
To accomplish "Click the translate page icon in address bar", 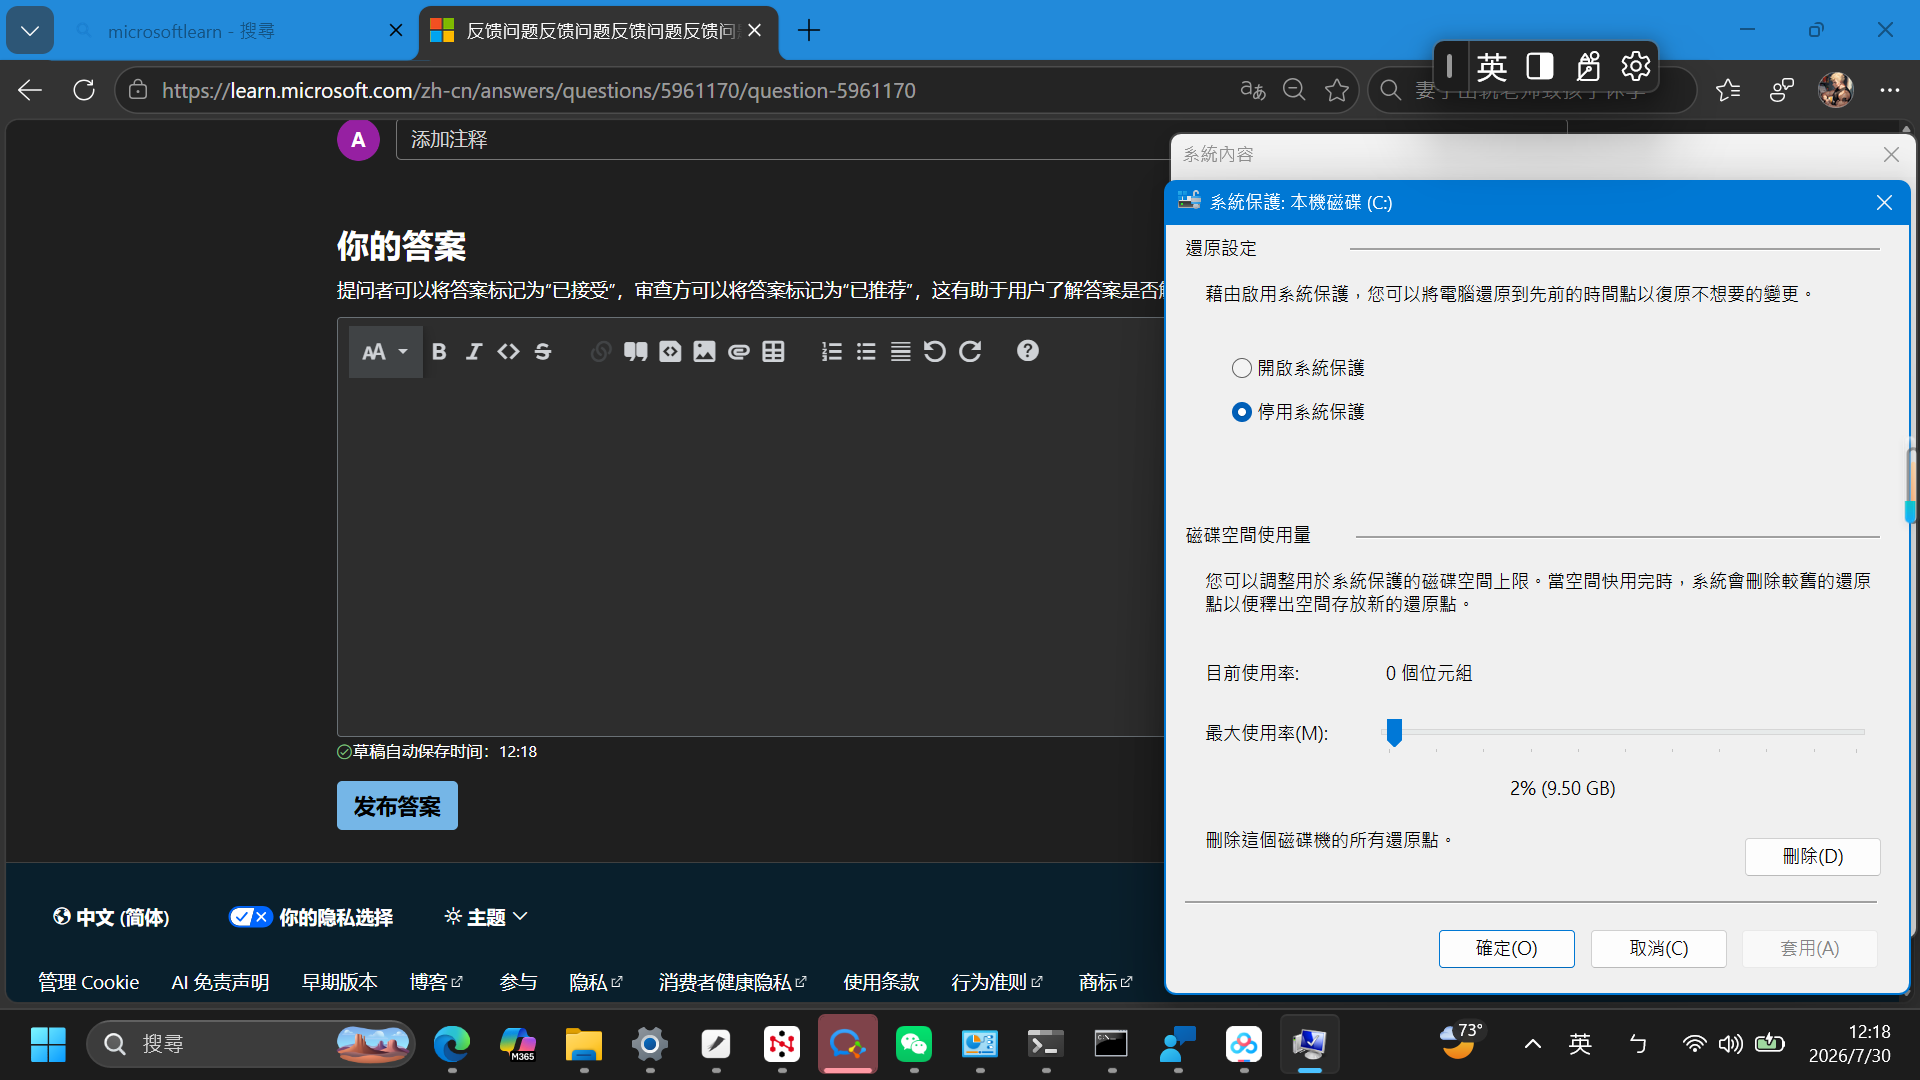I will (1252, 90).
